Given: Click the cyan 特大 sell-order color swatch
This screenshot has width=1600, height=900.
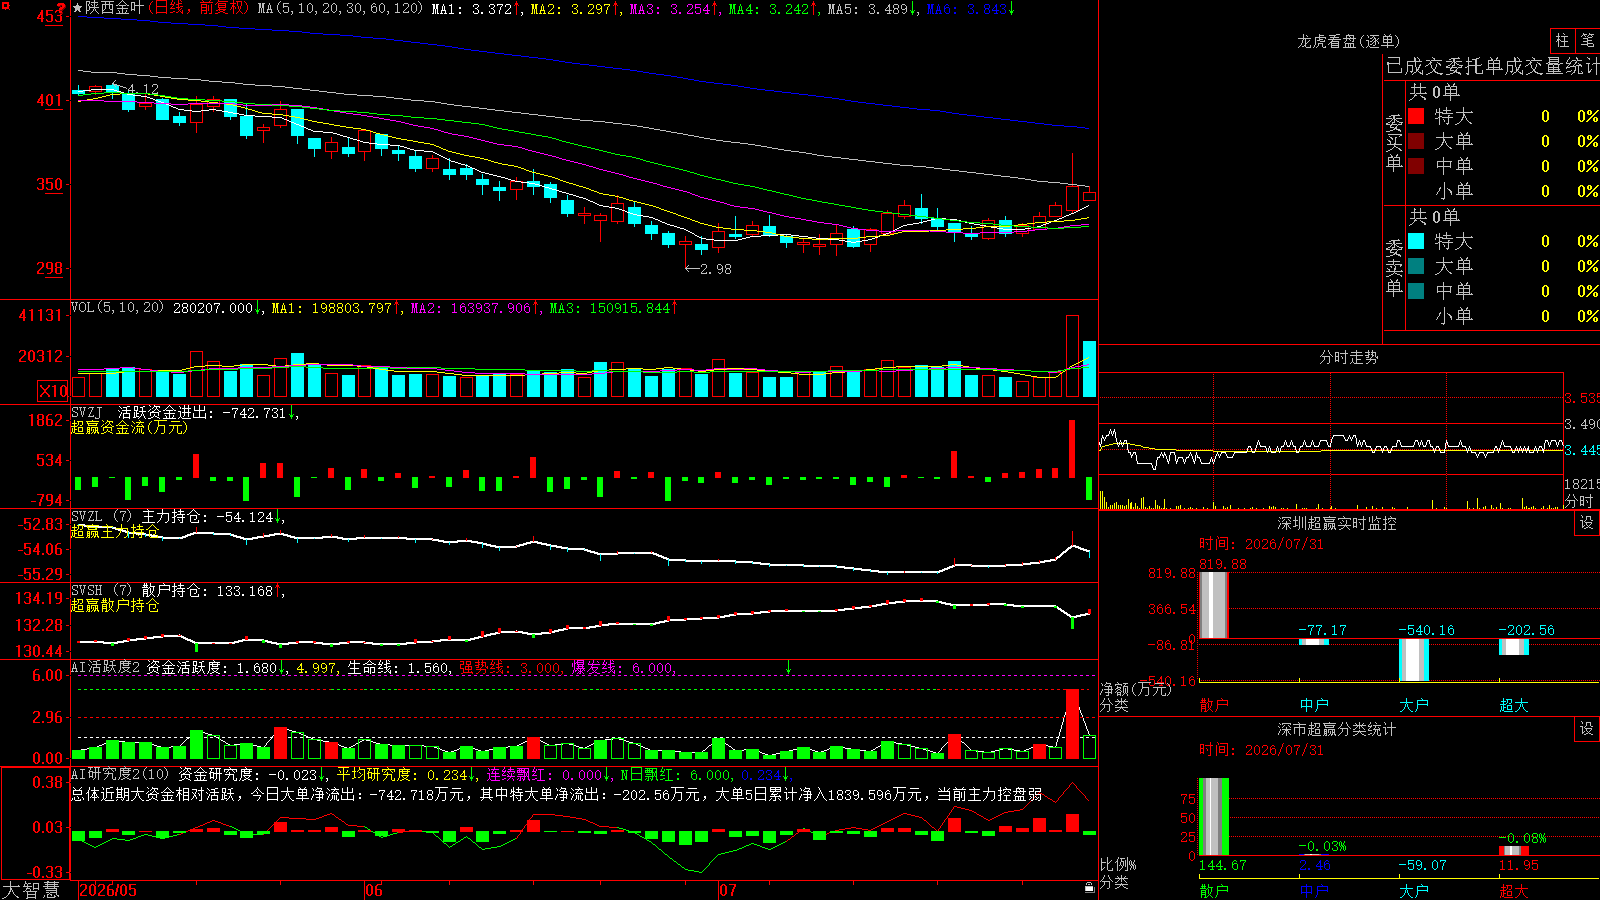Looking at the screenshot, I should (x=1416, y=241).
